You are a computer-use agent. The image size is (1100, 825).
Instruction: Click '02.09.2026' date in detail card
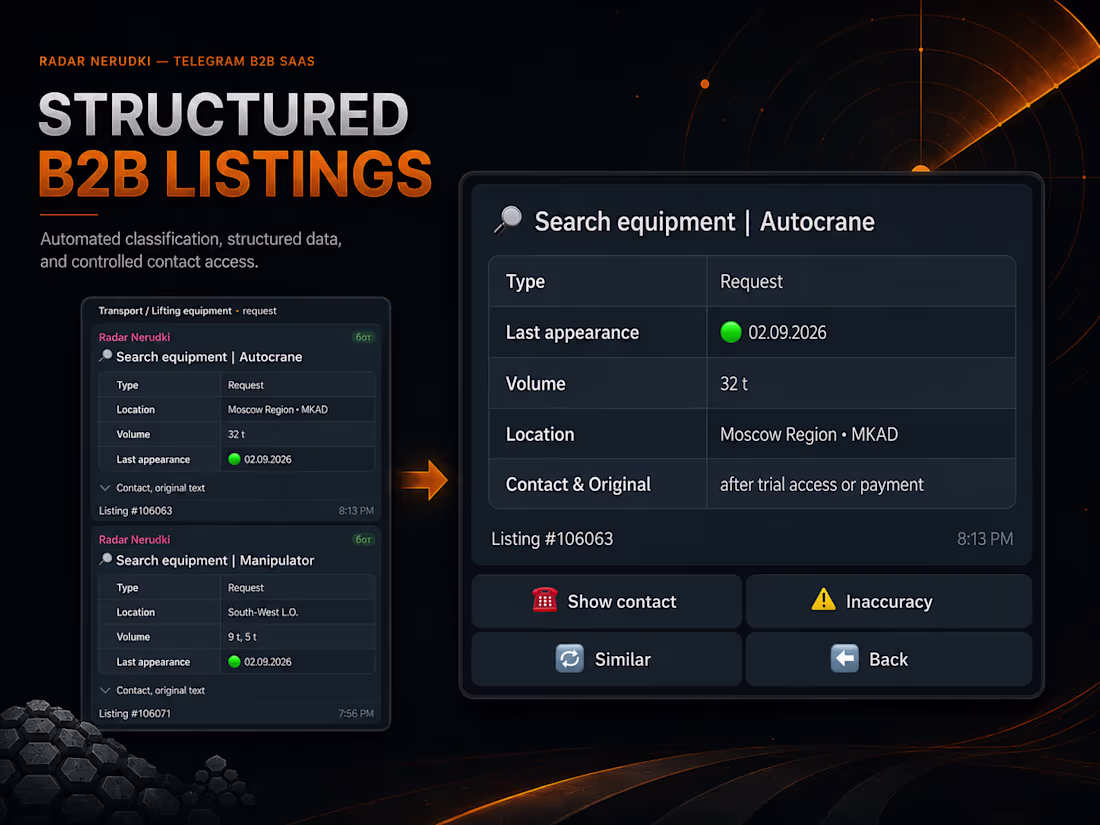tap(787, 333)
